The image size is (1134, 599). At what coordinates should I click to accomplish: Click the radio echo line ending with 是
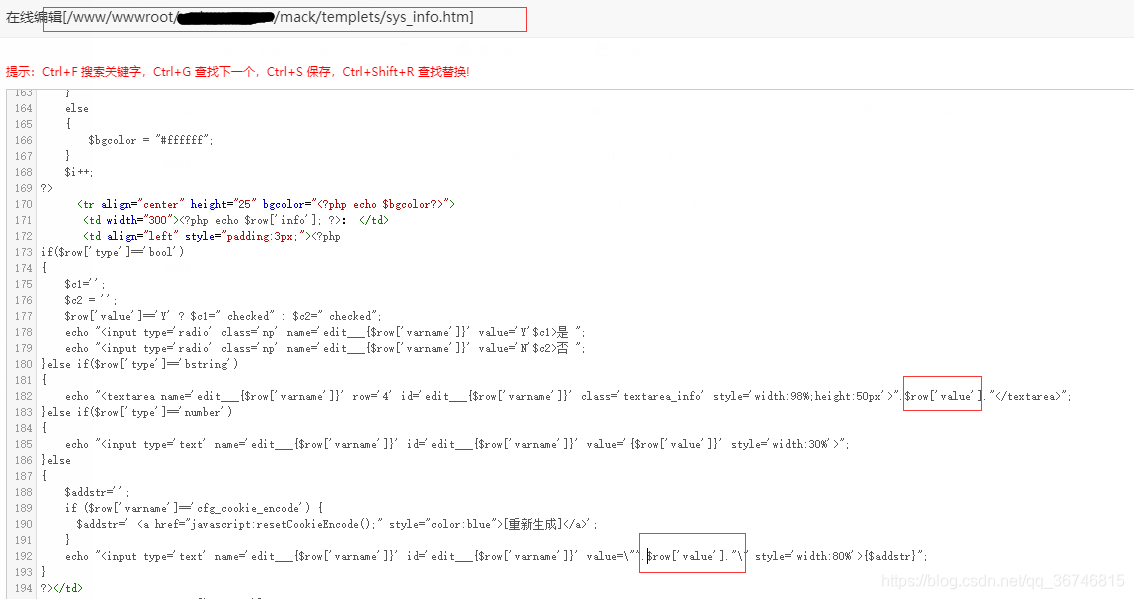pyautogui.click(x=325, y=332)
